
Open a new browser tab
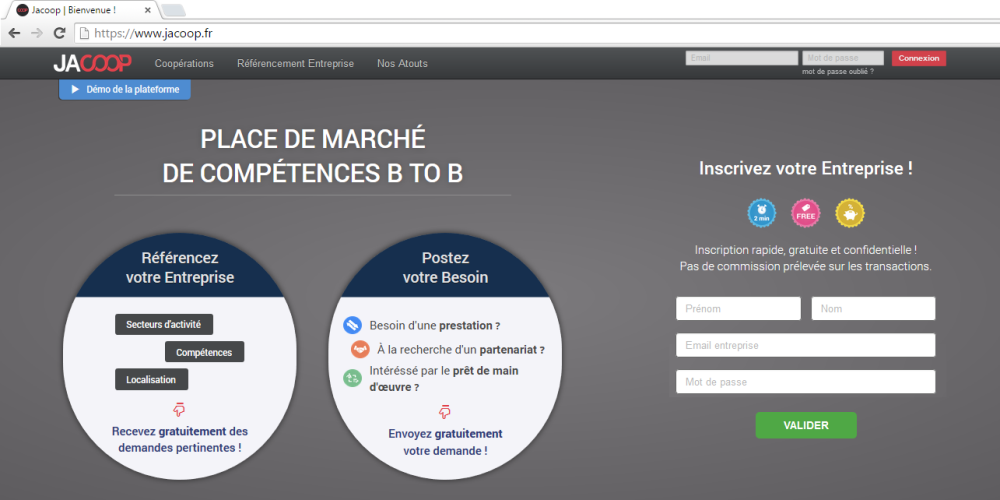173,10
